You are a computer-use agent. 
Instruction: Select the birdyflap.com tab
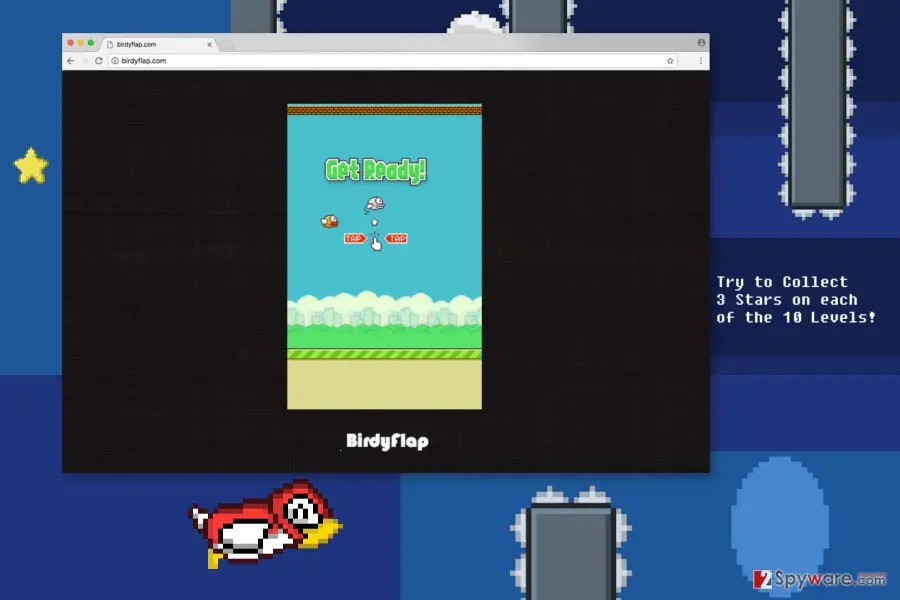click(x=159, y=44)
